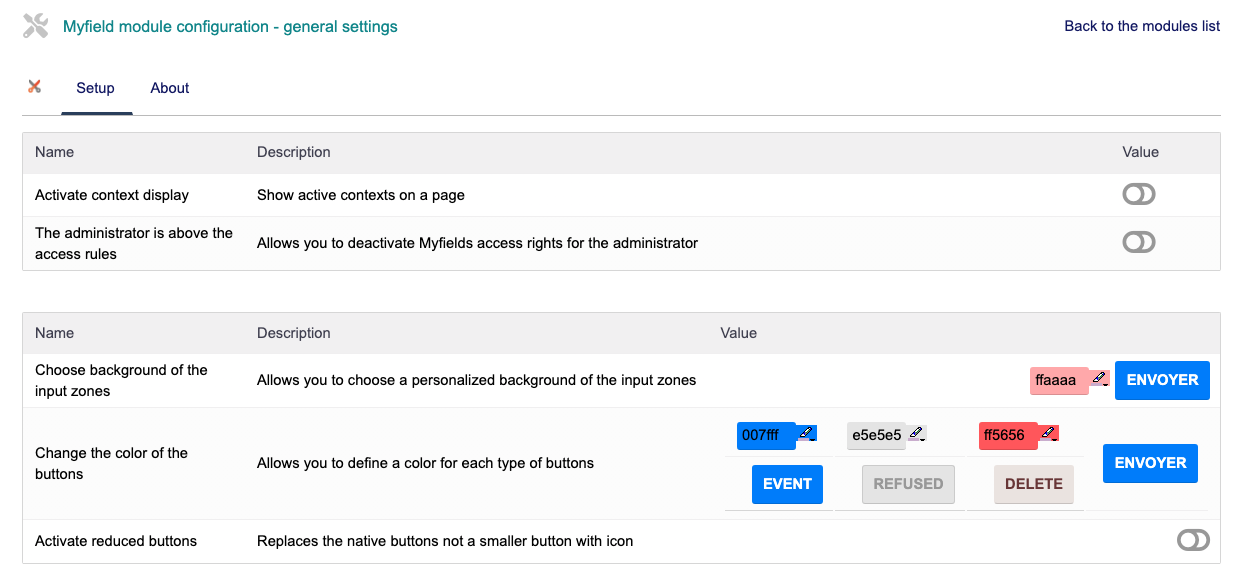Click the pink ffaaaa background color field
The height and width of the screenshot is (579, 1245).
1057,380
